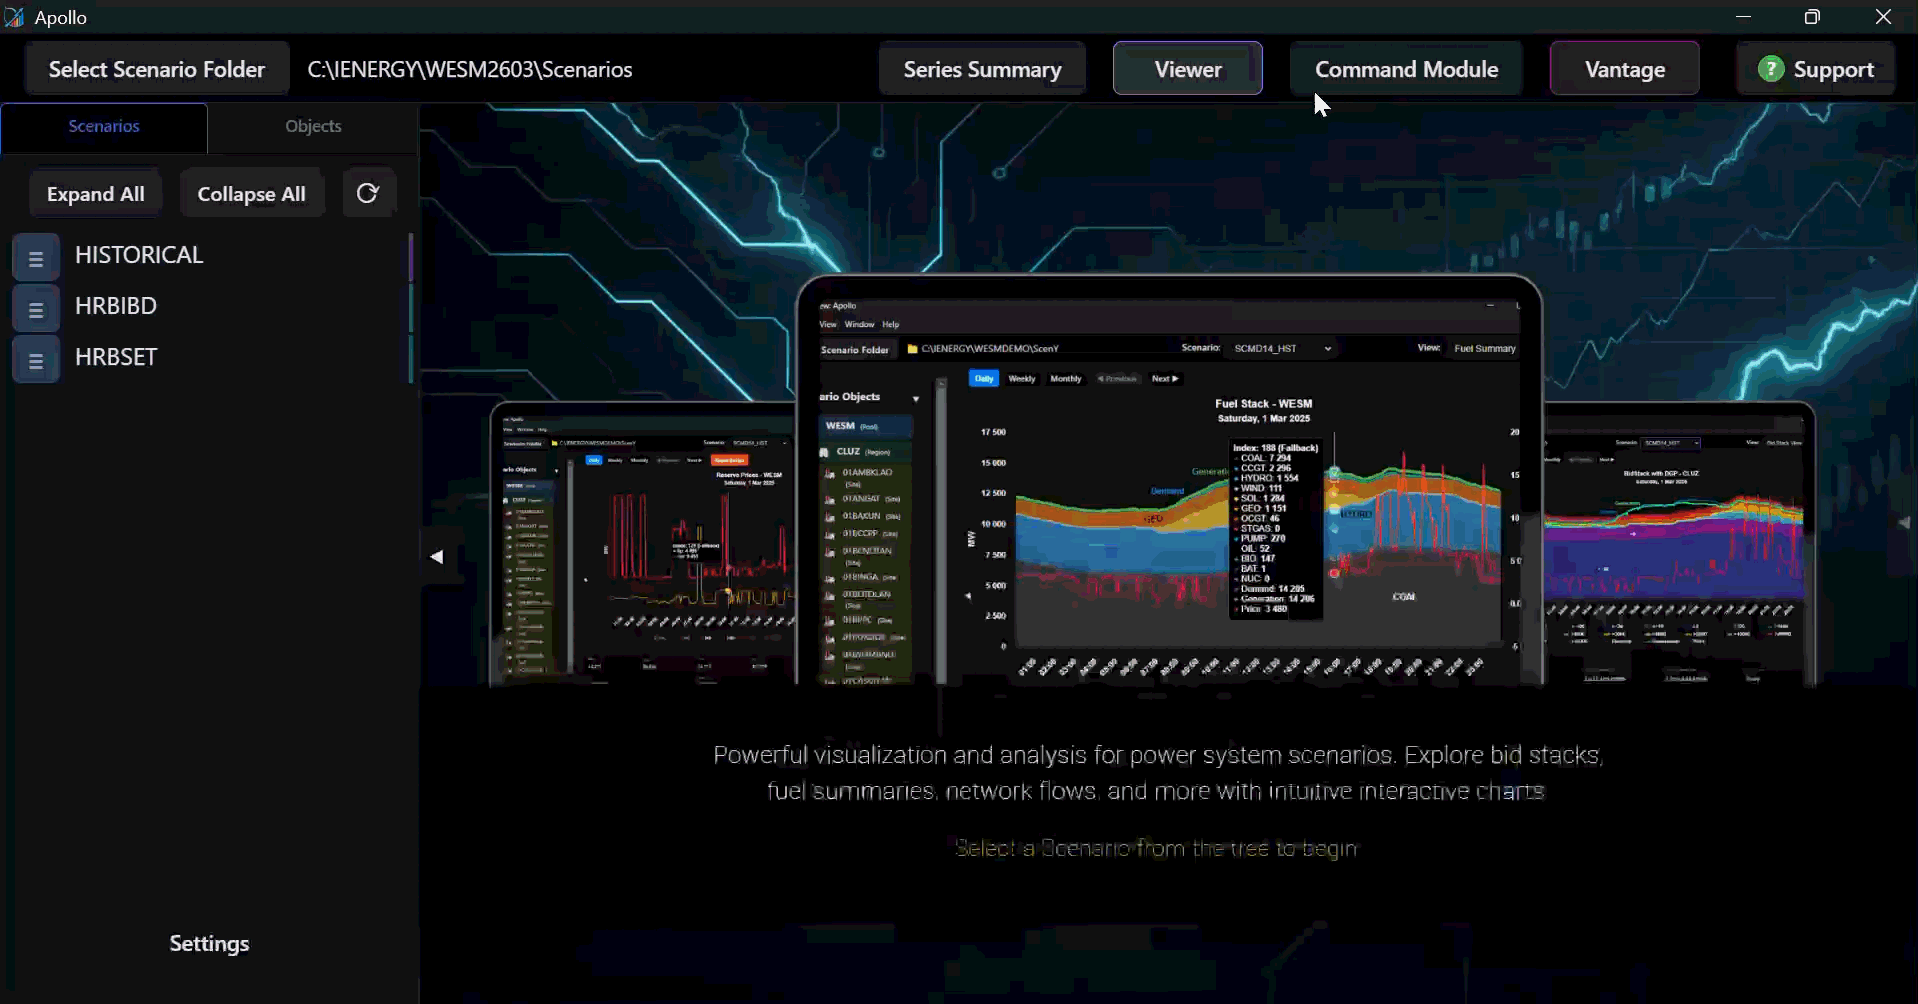Viewport: 1918px width, 1004px height.
Task: Refresh the scenario tree list
Action: 368,193
